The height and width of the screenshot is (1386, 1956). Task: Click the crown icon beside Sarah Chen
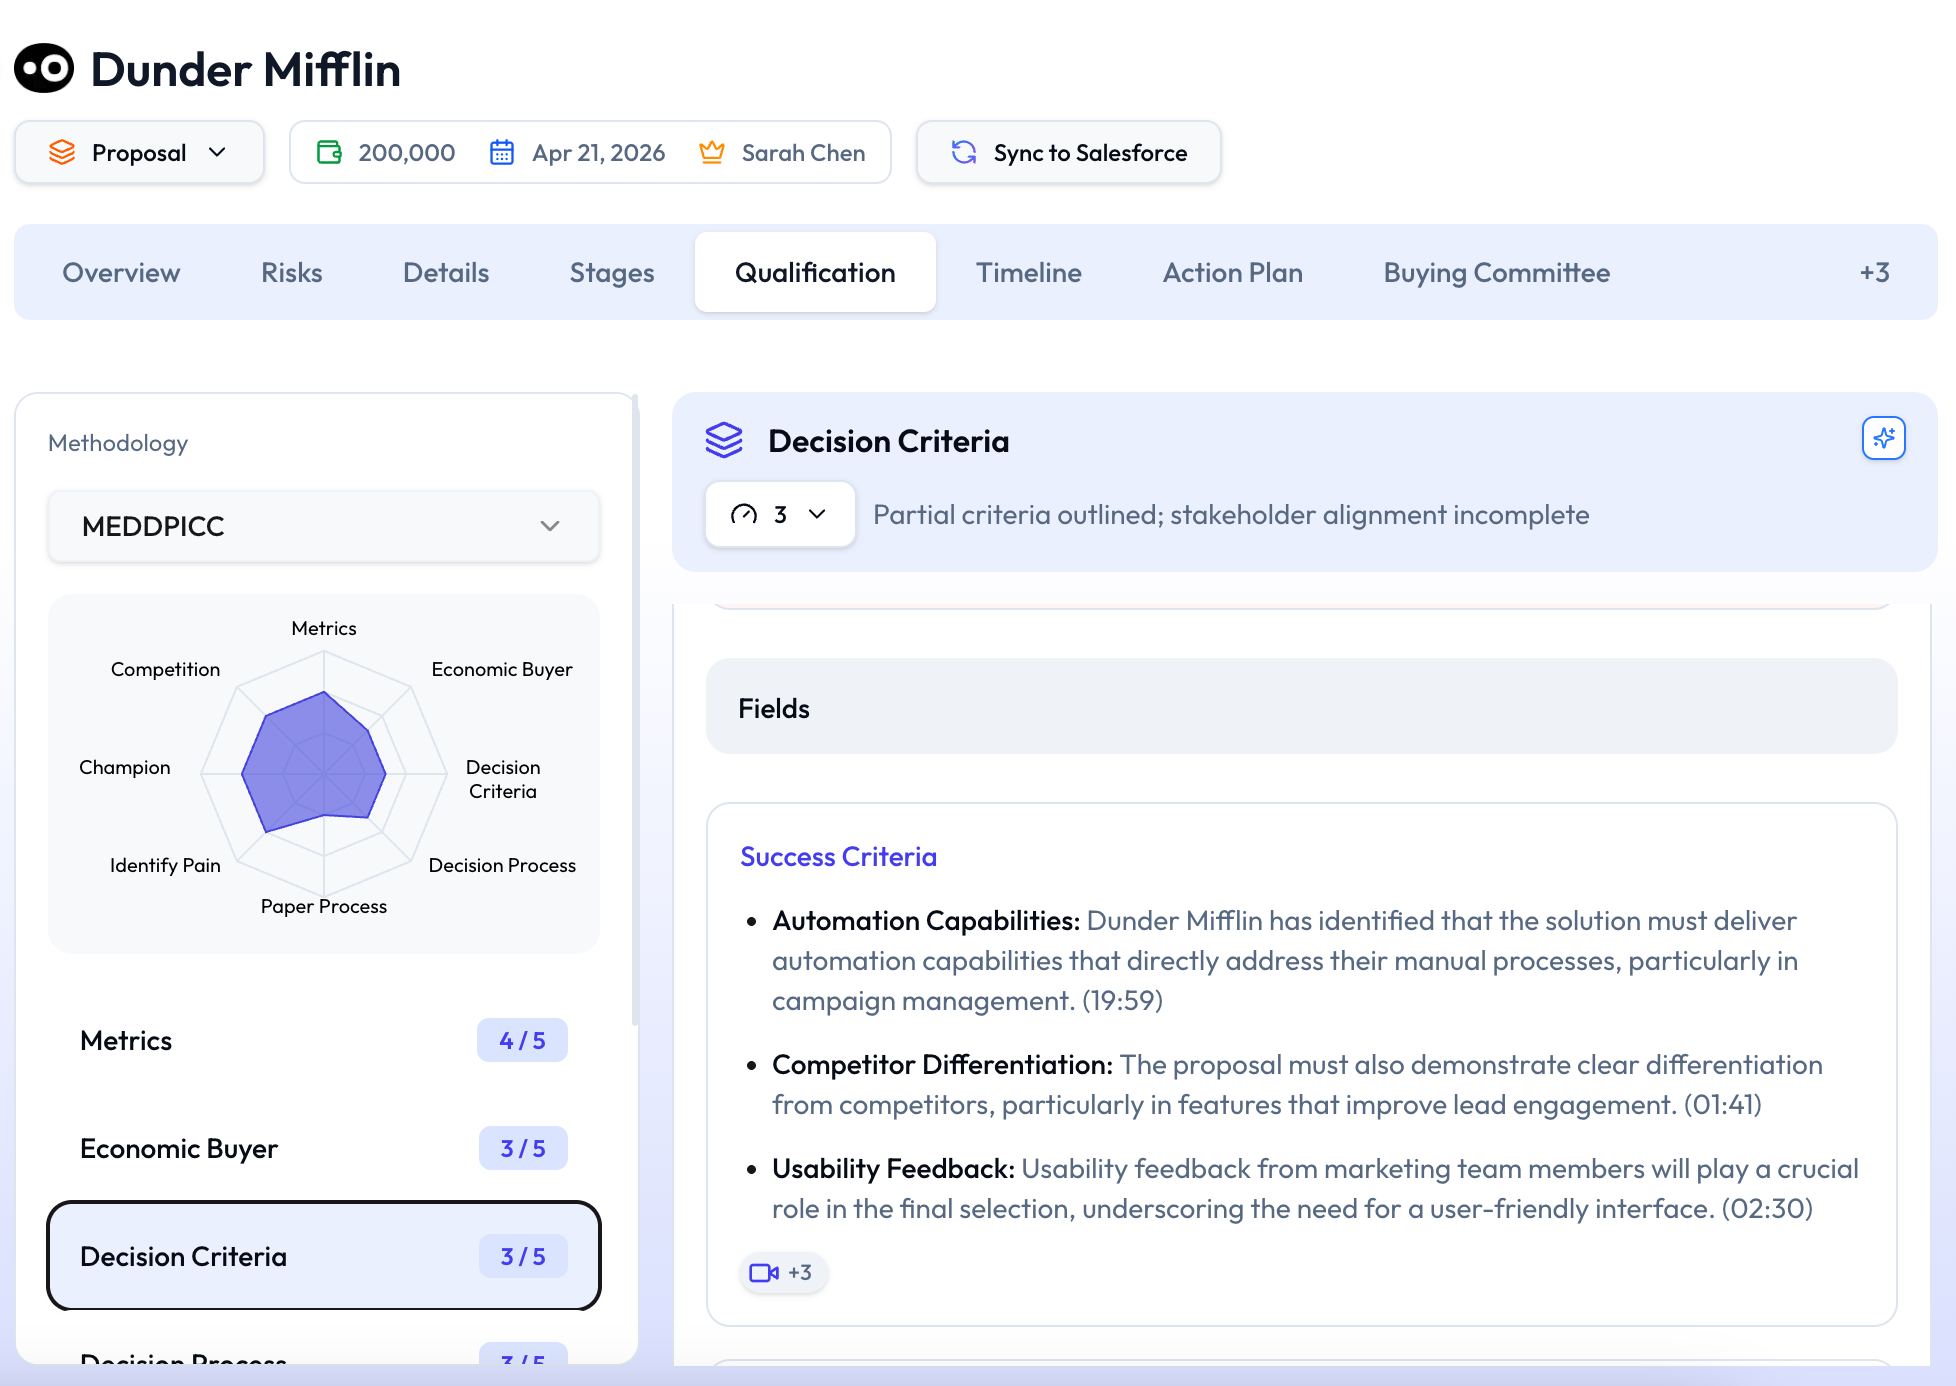[x=711, y=152]
